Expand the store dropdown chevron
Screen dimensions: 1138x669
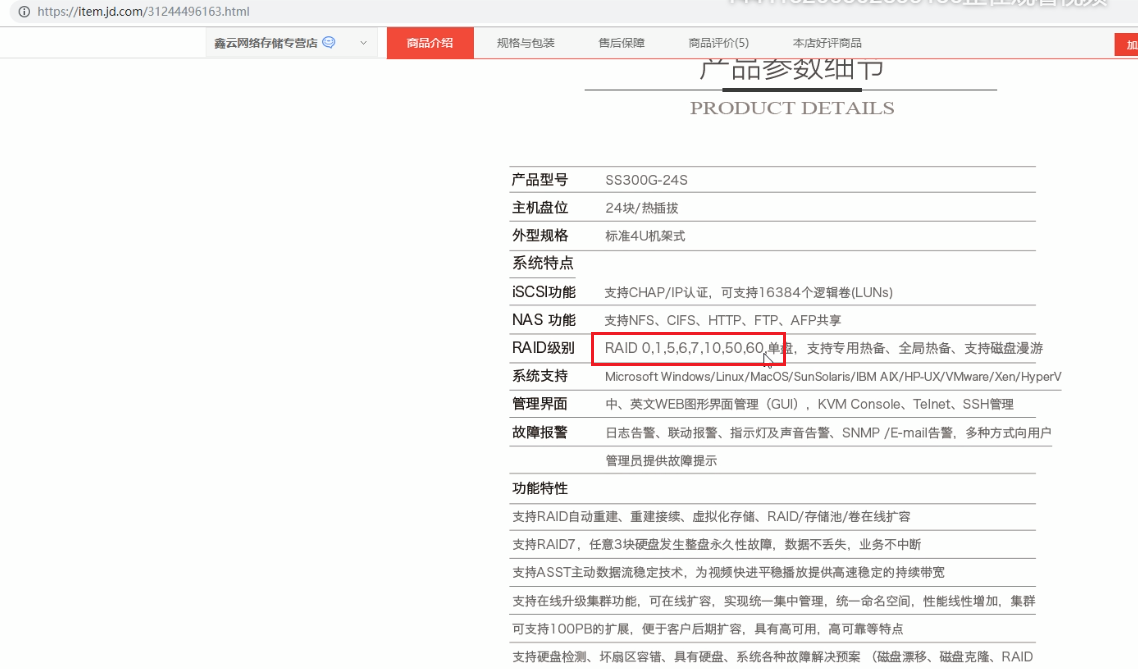363,43
